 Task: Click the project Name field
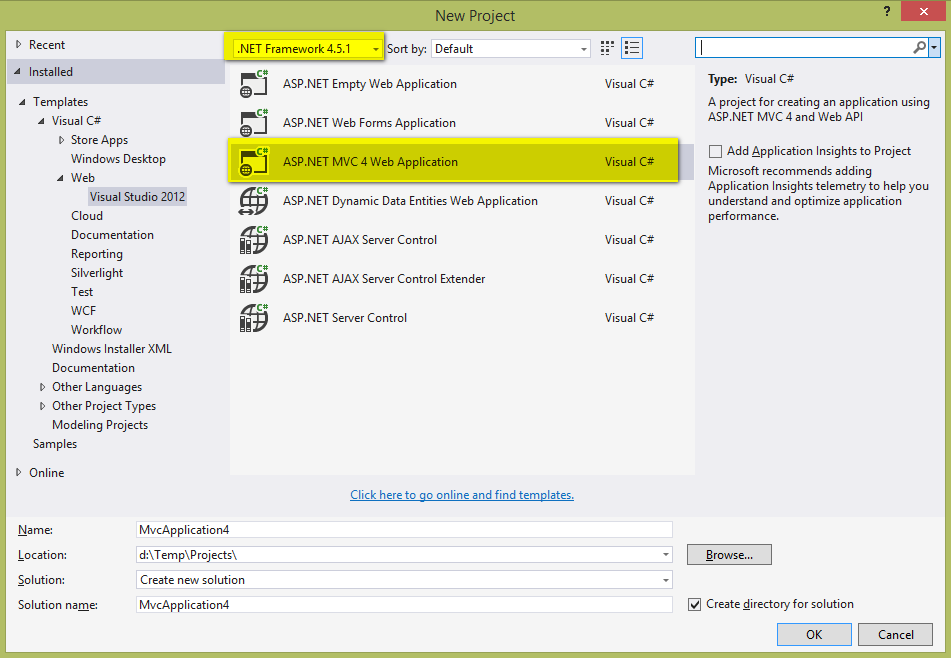pos(404,530)
